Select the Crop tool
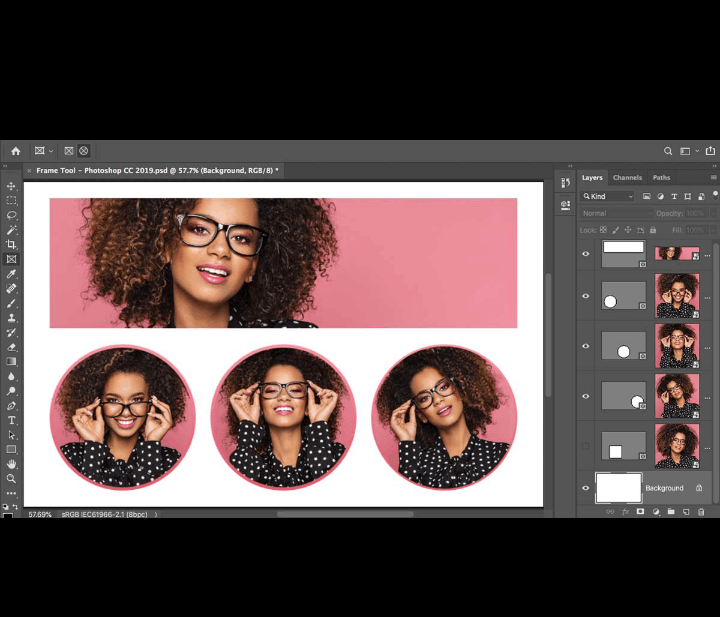Screen dimensions: 720x617 point(11,244)
